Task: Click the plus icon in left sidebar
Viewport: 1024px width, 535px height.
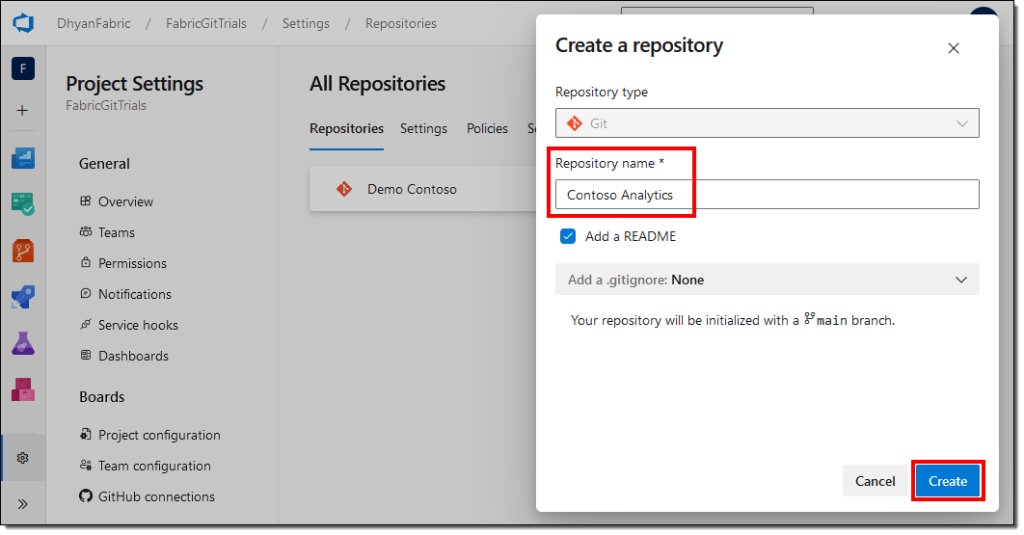Action: [23, 110]
